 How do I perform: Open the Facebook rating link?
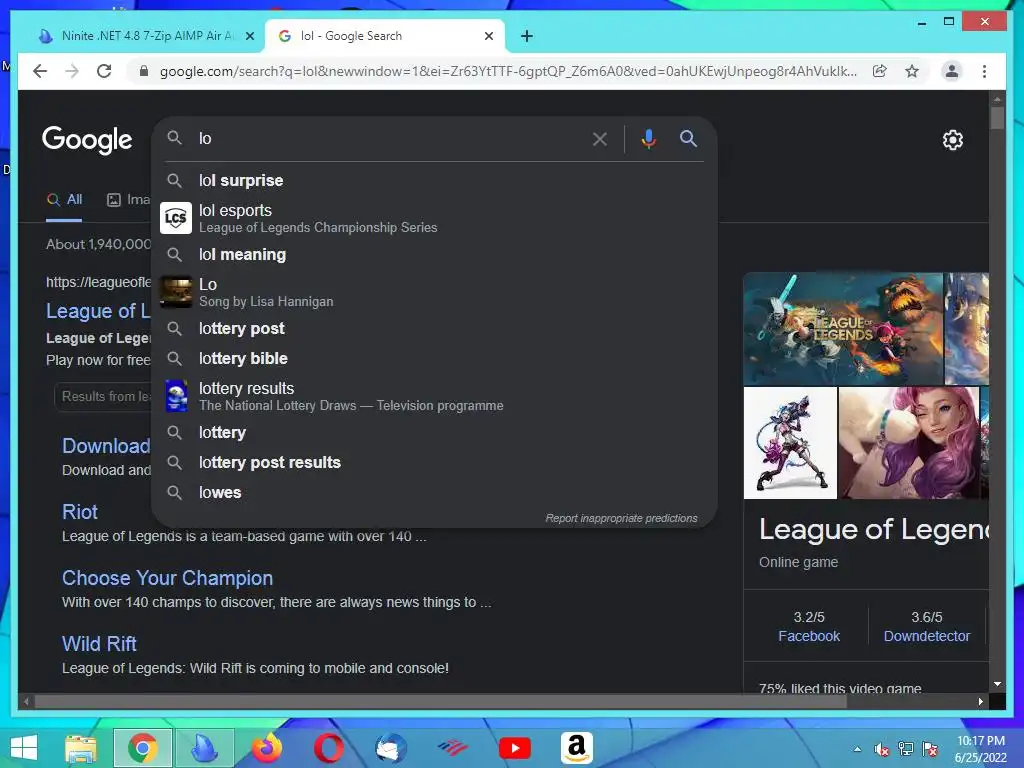pos(808,636)
